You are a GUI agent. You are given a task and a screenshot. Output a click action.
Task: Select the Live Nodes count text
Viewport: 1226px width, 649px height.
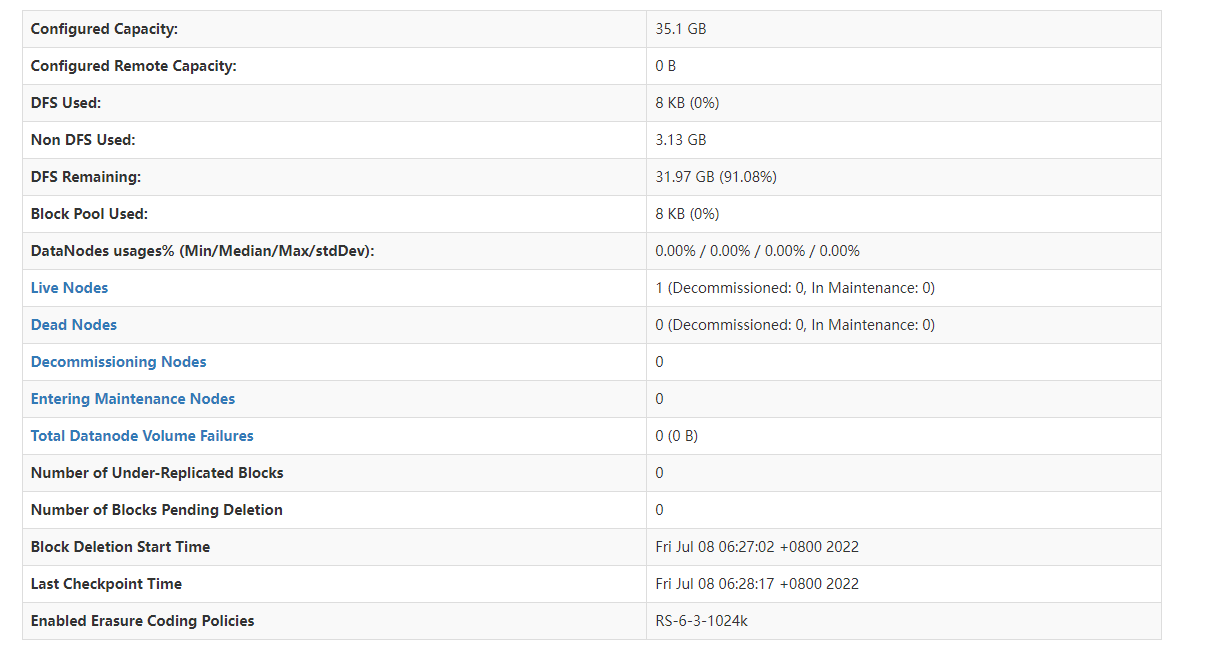pyautogui.click(x=795, y=288)
